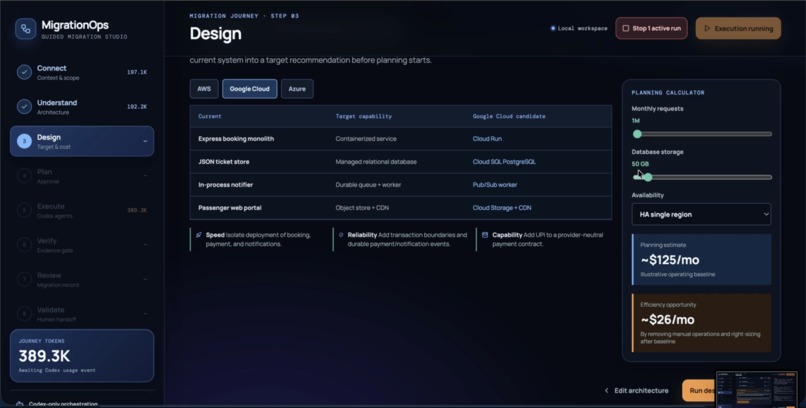Click the Current column header

(210, 116)
